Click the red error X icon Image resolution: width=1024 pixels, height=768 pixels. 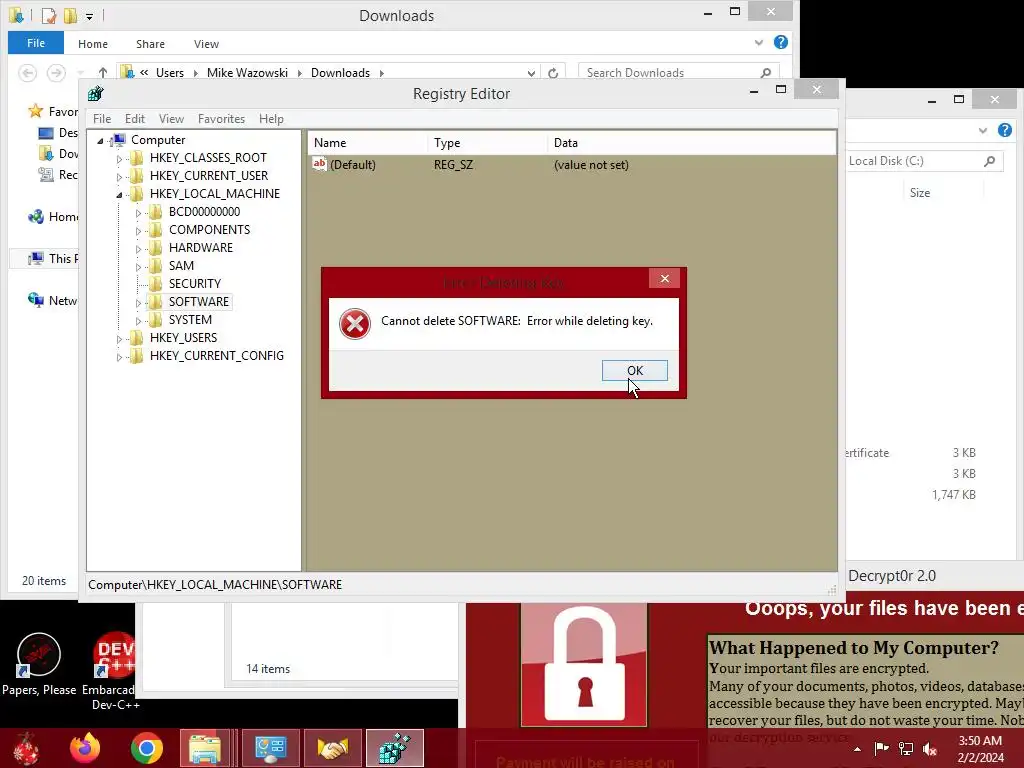pos(355,324)
